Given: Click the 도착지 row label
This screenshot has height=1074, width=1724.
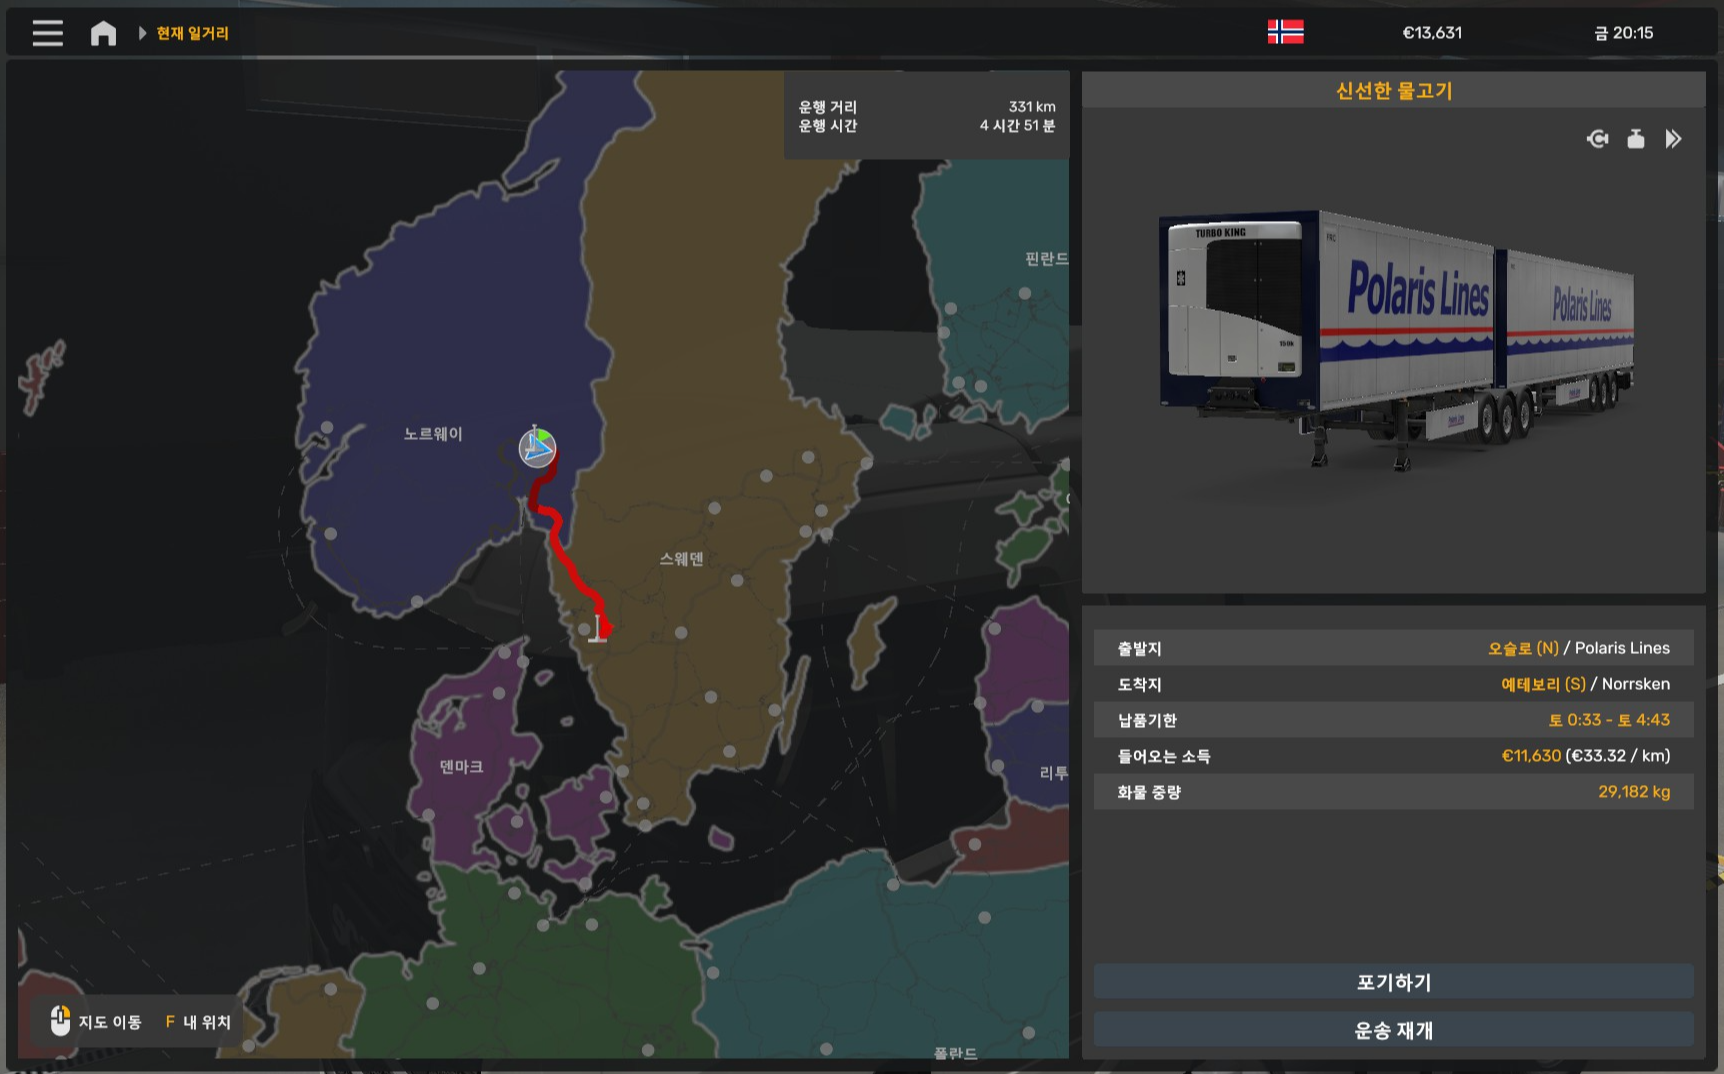Looking at the screenshot, I should pos(1139,685).
